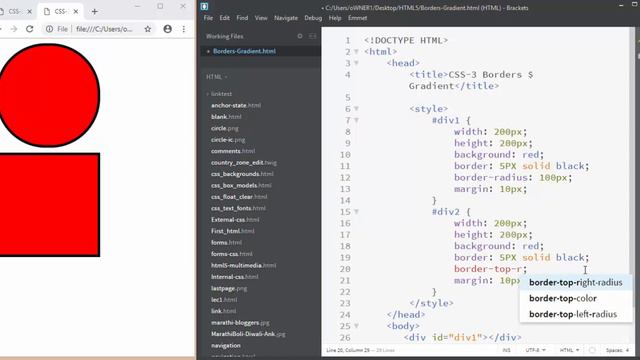The width and height of the screenshot is (640, 360).
Task: Choose border-top-right-radius code hint
Action: pyautogui.click(x=576, y=282)
